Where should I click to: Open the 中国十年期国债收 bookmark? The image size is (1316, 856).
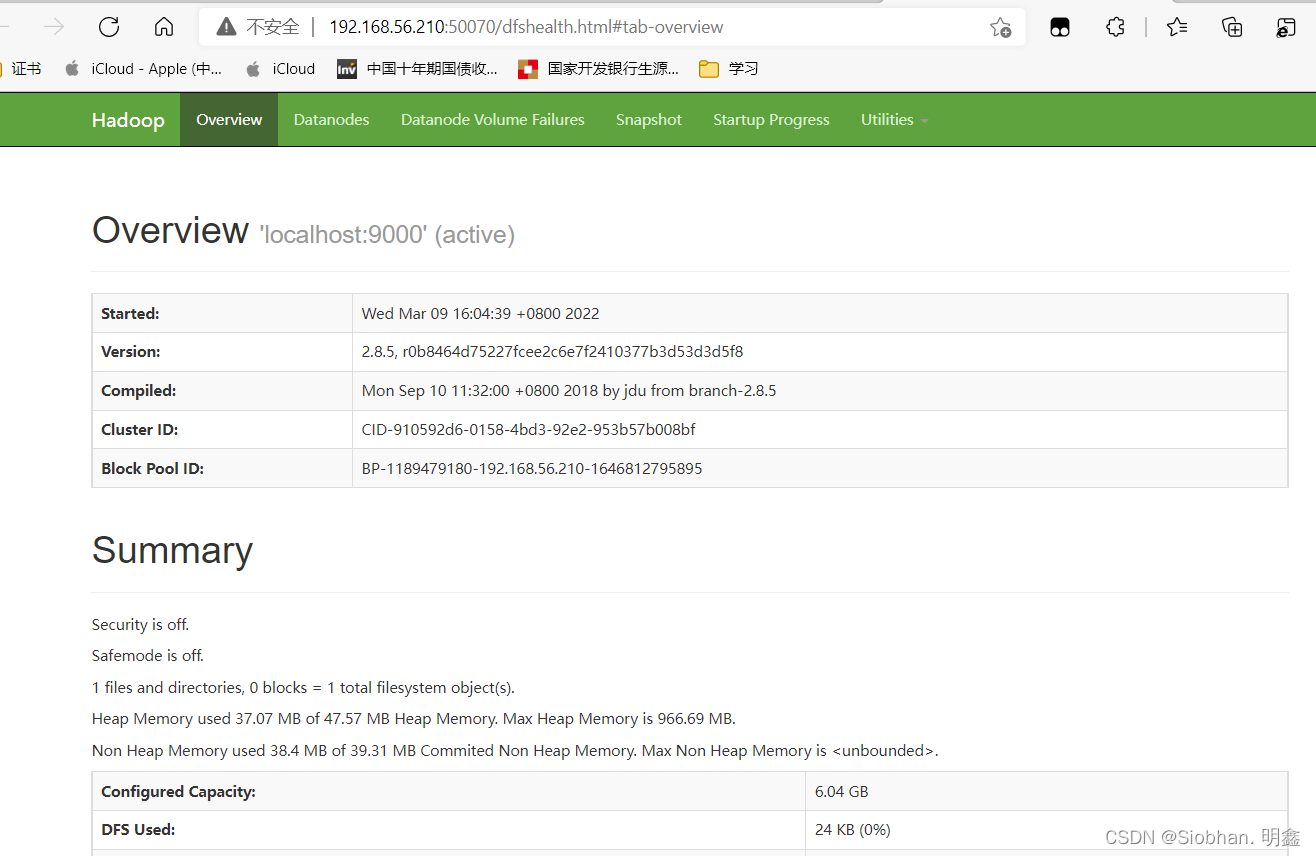[417, 69]
